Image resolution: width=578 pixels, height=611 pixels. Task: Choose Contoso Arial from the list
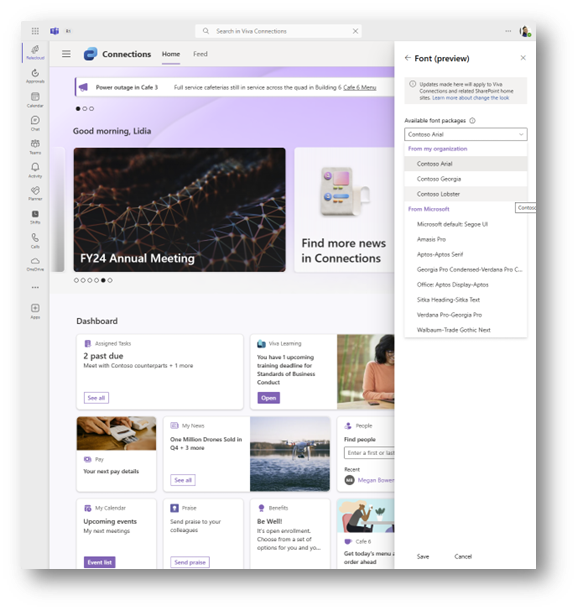466,164
